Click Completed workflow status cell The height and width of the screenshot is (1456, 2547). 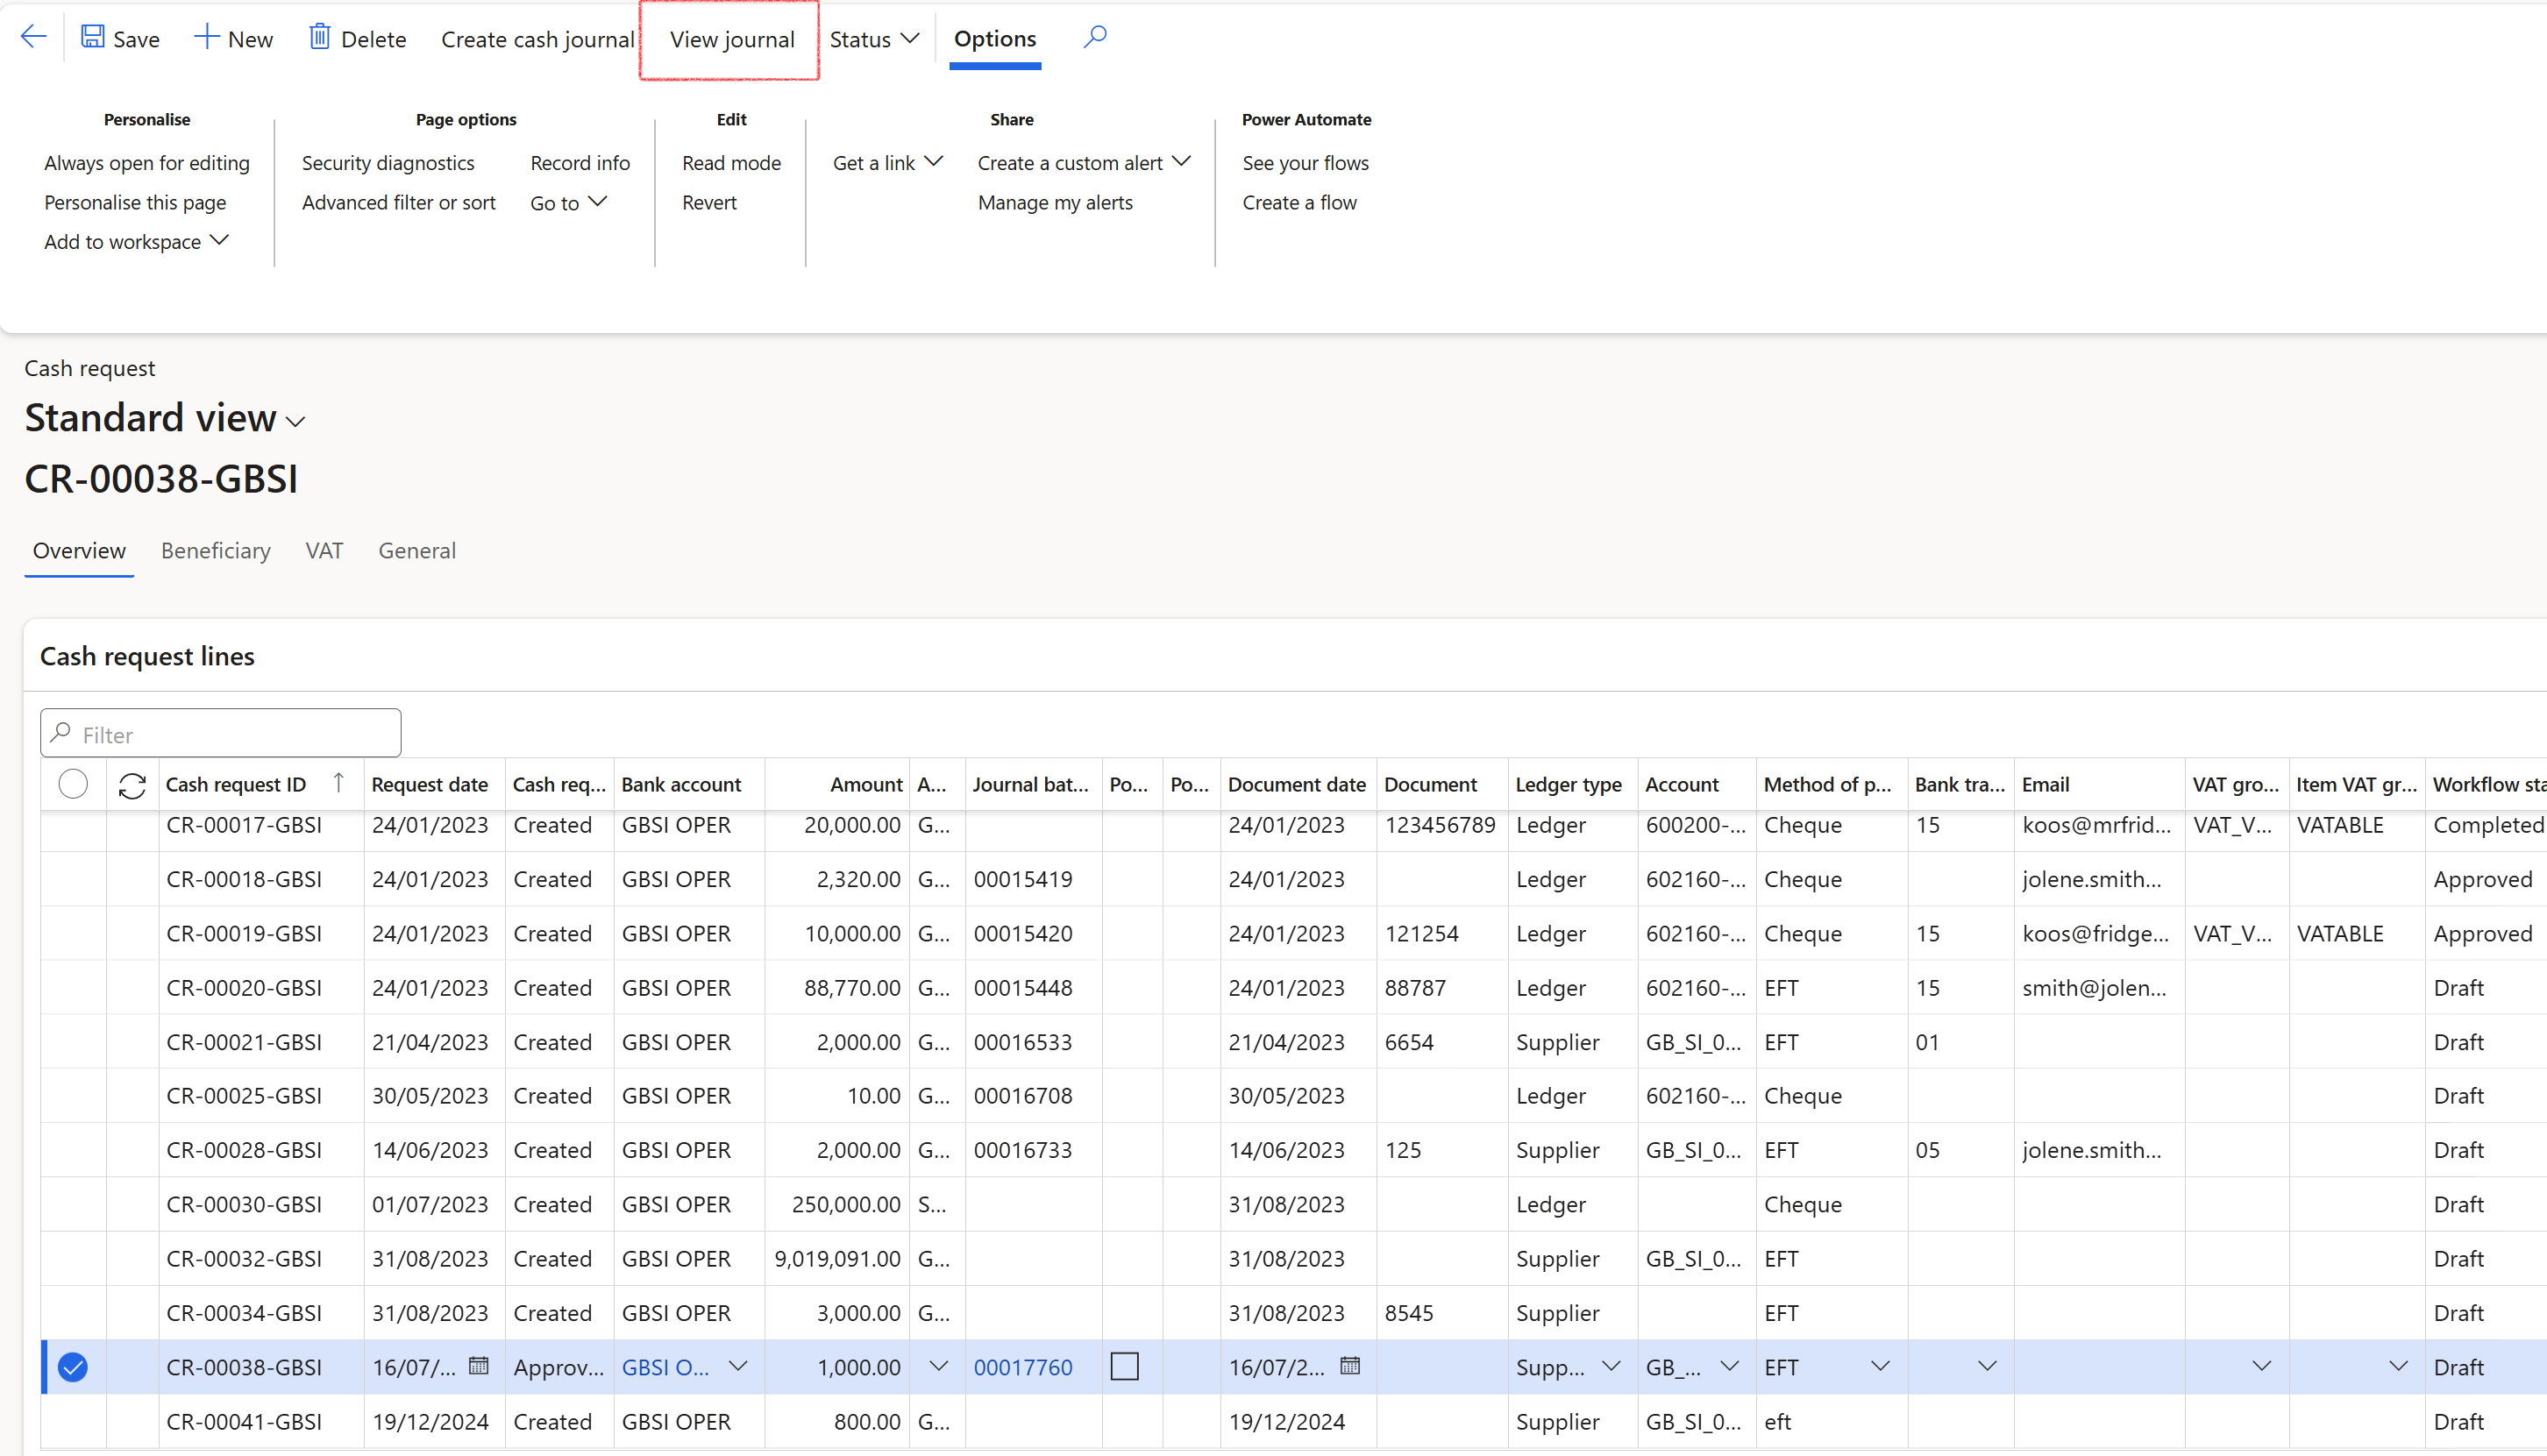coord(2488,825)
